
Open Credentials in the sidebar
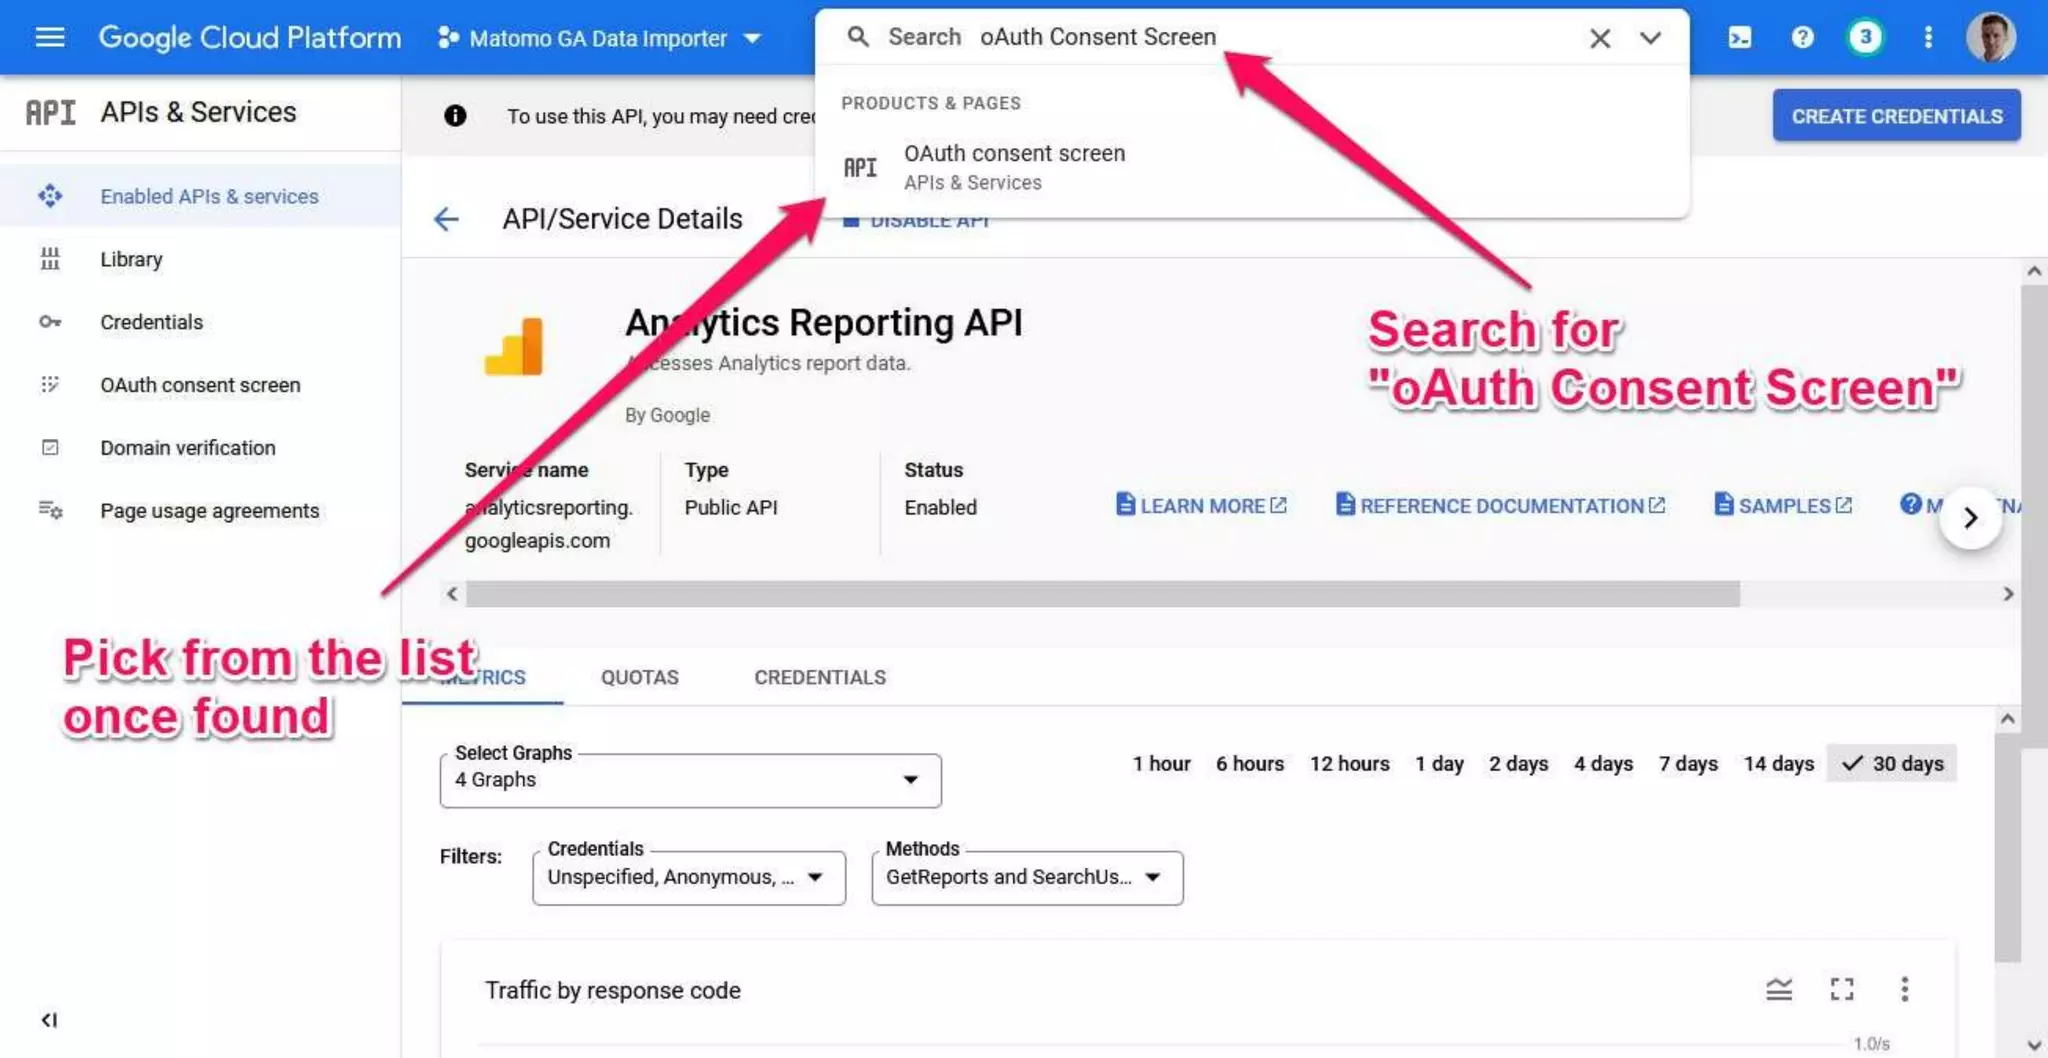tap(200, 322)
